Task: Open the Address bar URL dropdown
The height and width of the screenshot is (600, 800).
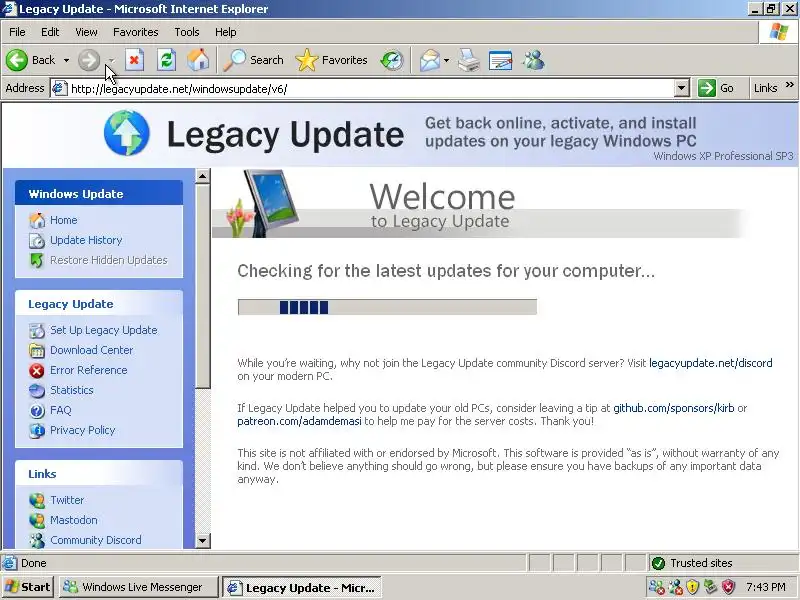Action: click(x=682, y=88)
